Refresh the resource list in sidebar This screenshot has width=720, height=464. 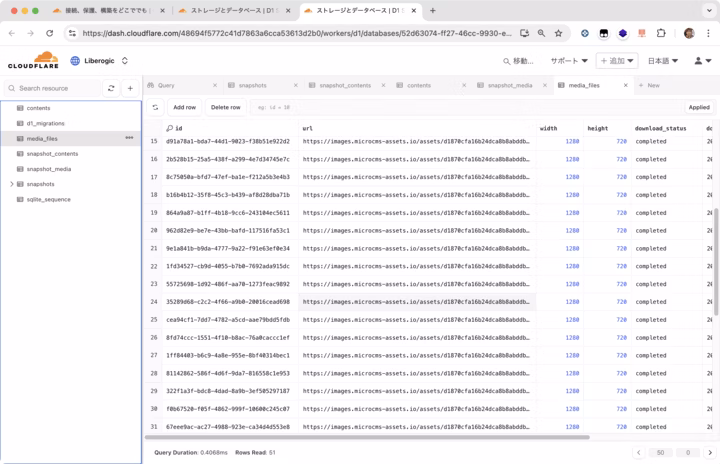111,88
